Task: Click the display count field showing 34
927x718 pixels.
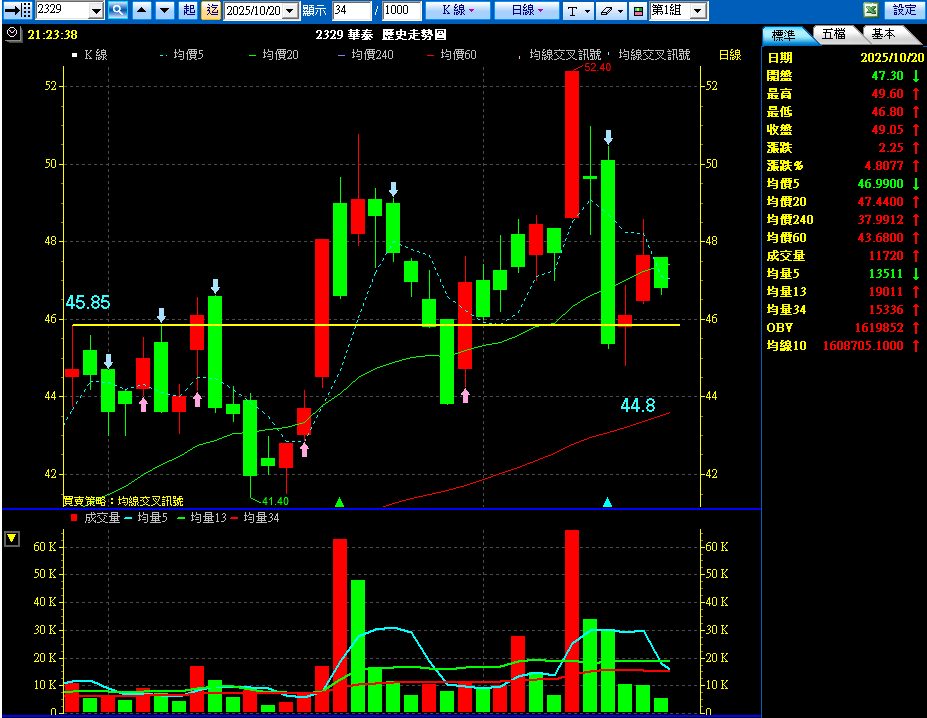Action: coord(352,10)
